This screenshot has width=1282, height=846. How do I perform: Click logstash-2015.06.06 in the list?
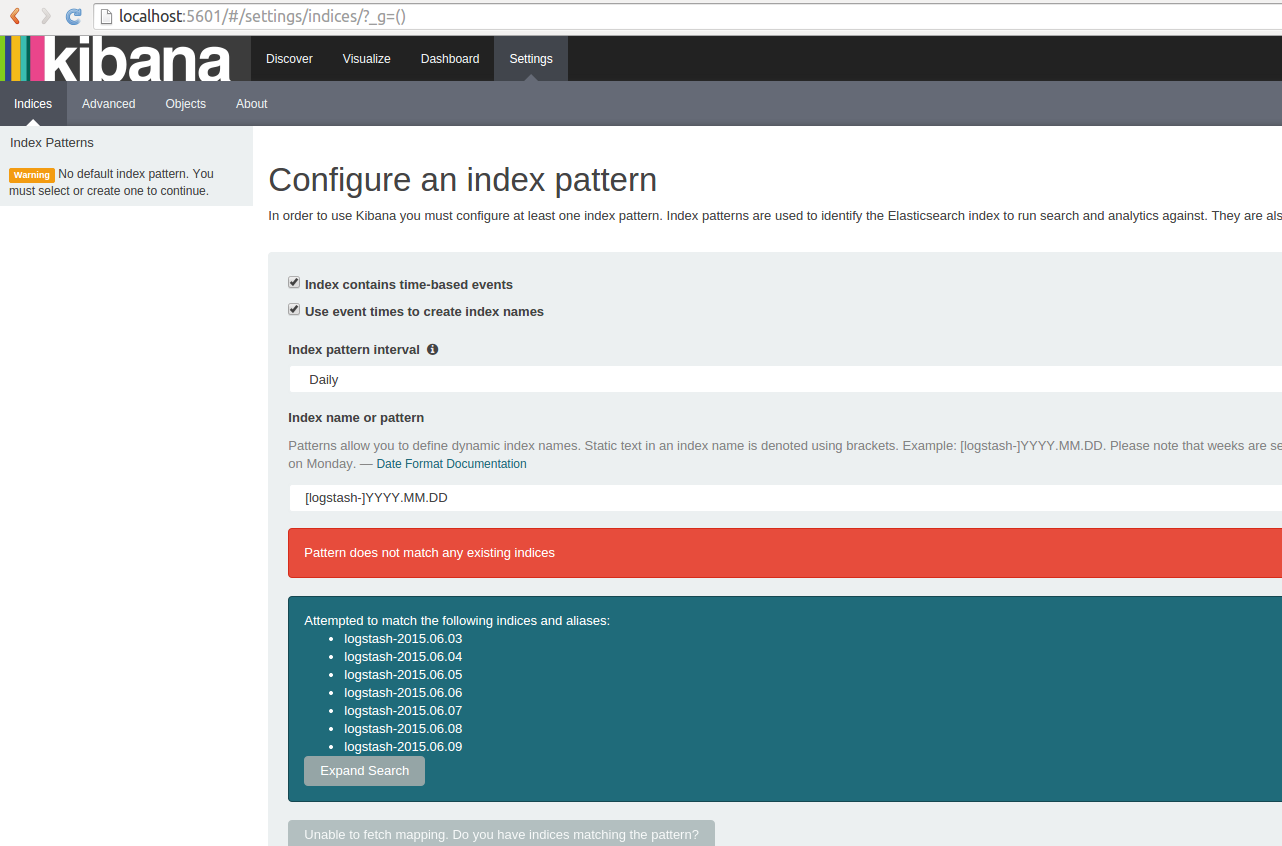[403, 693]
